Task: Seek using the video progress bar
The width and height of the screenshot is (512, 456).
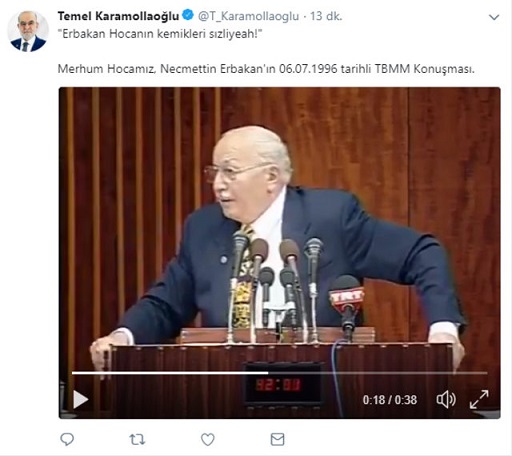Action: pyautogui.click(x=279, y=373)
